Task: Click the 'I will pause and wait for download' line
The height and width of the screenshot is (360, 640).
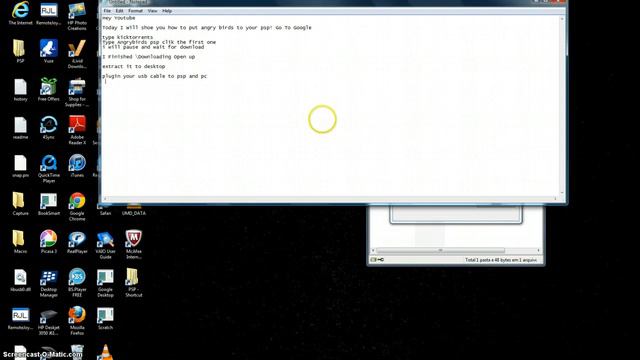Action: [x=153, y=47]
